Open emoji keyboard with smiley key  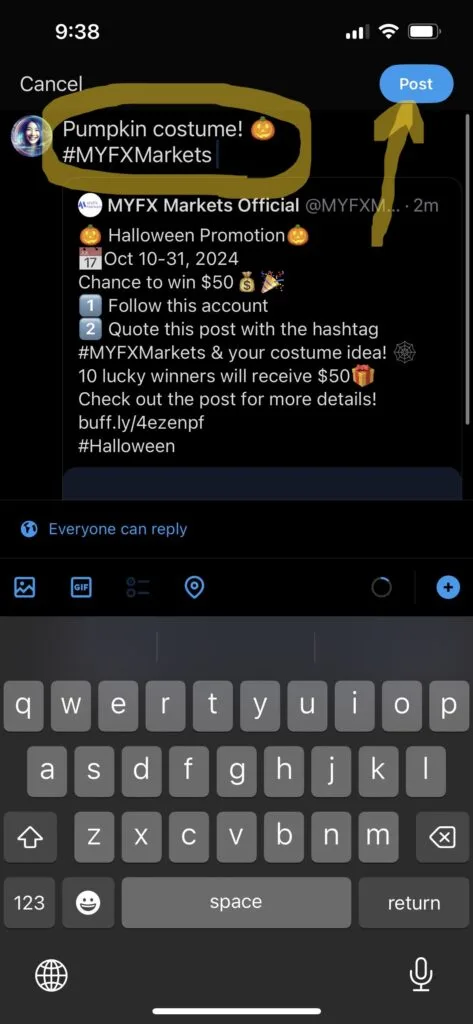pos(88,903)
